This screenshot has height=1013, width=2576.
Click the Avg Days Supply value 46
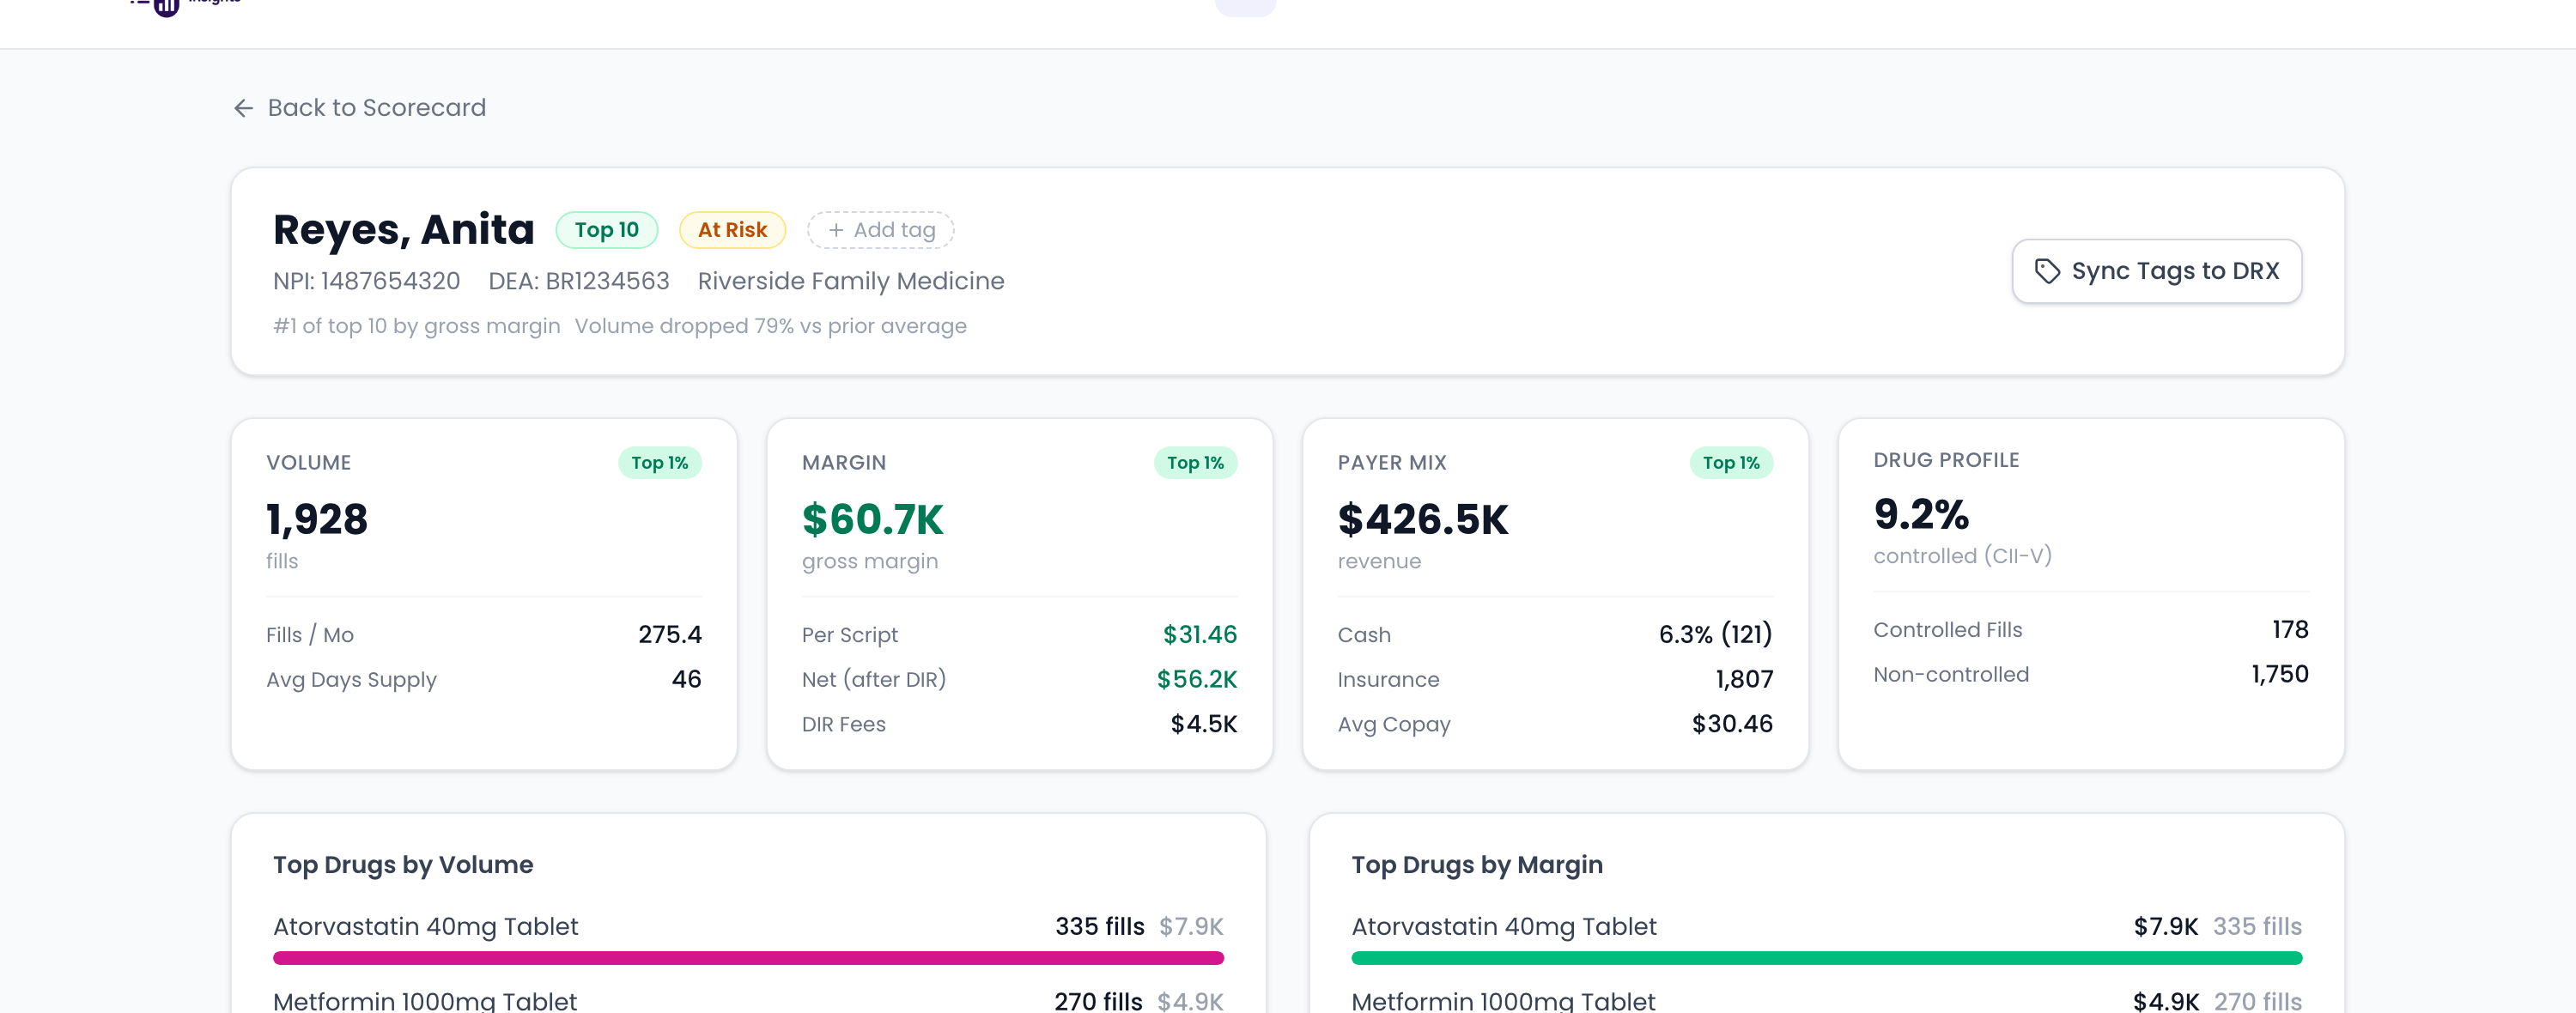[687, 680]
